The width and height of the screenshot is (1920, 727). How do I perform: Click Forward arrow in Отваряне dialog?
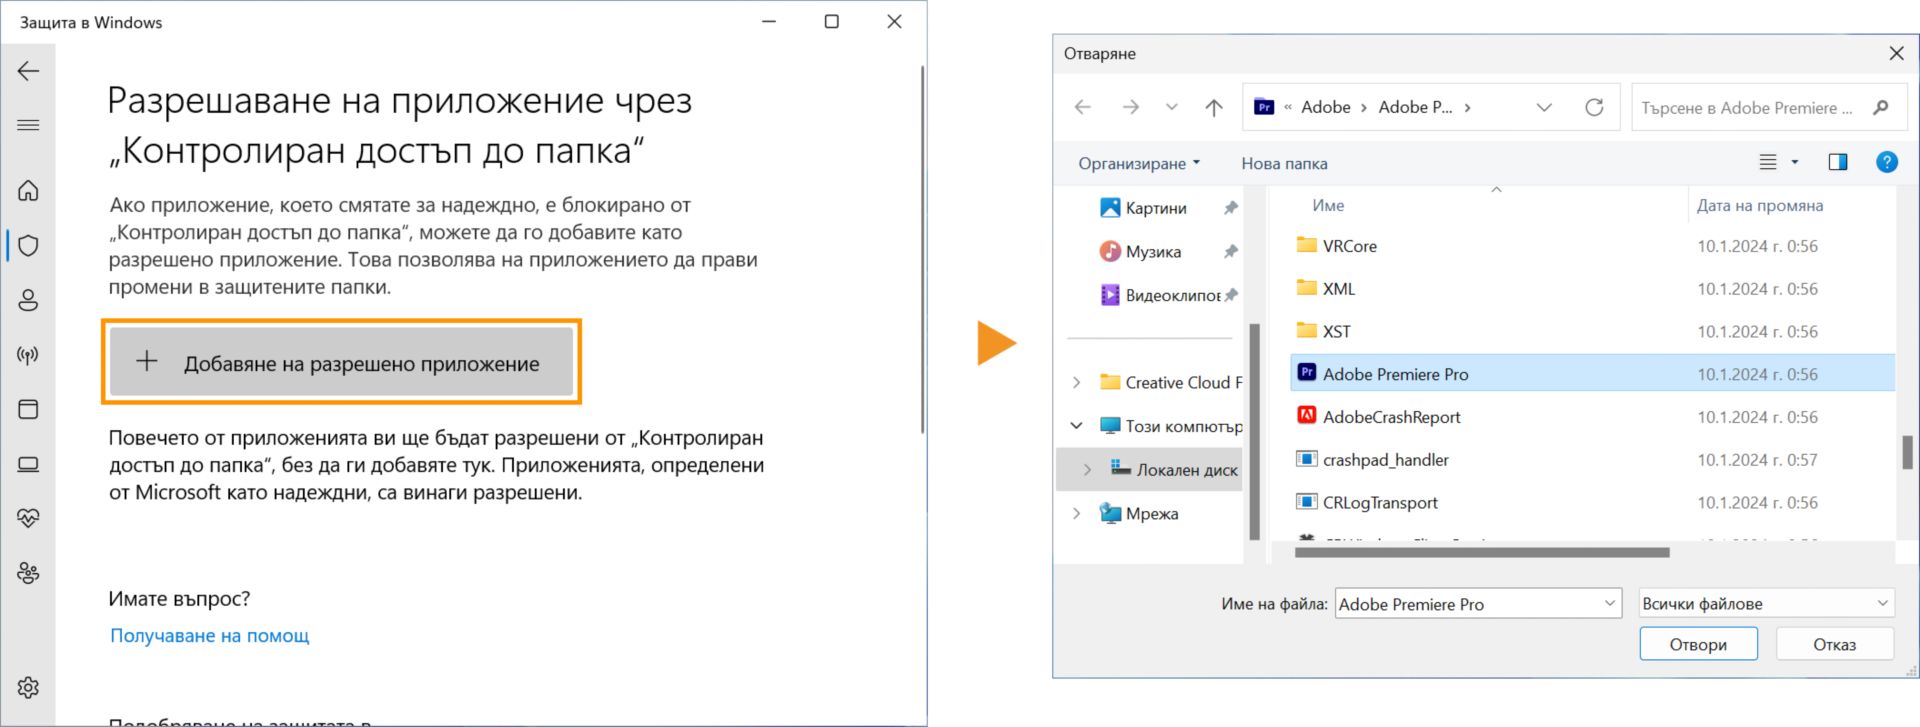tap(1130, 107)
